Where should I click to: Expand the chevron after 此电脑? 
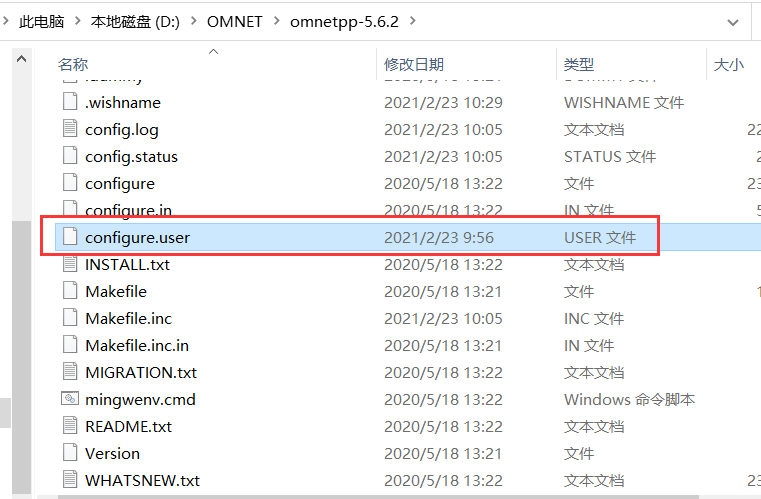(x=77, y=21)
